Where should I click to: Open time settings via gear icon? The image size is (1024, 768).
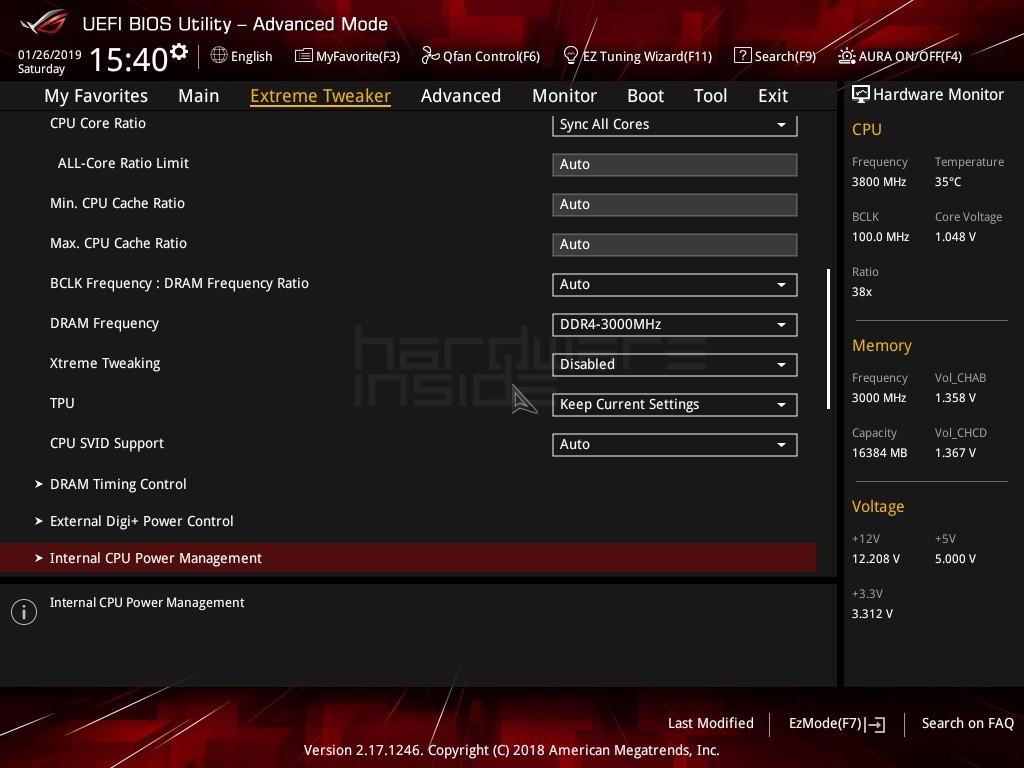point(179,52)
